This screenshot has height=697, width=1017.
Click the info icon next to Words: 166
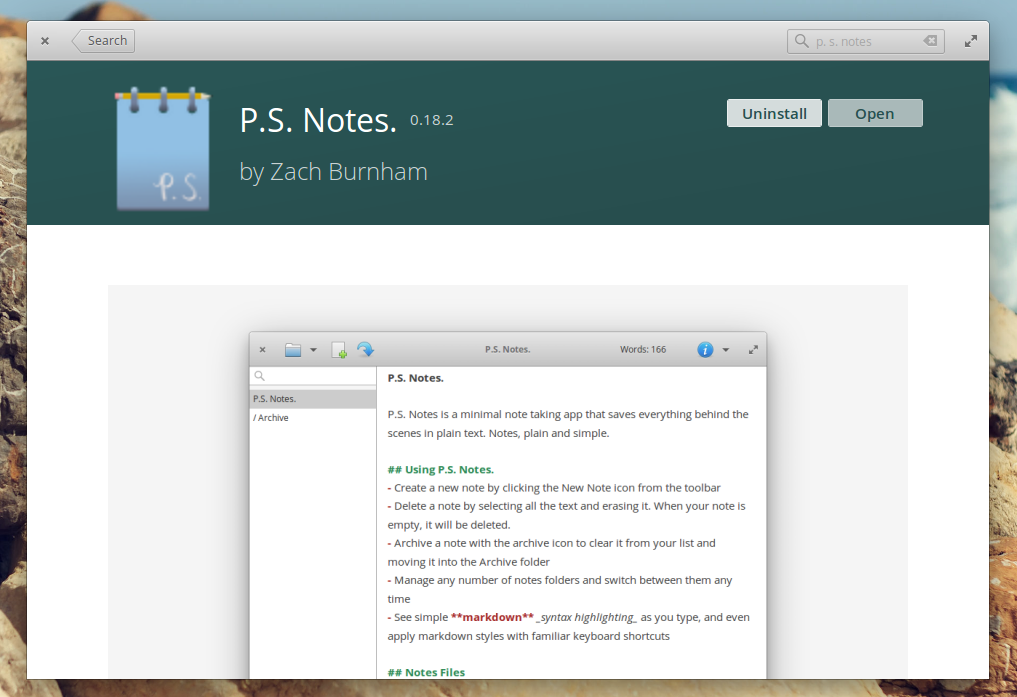point(704,349)
